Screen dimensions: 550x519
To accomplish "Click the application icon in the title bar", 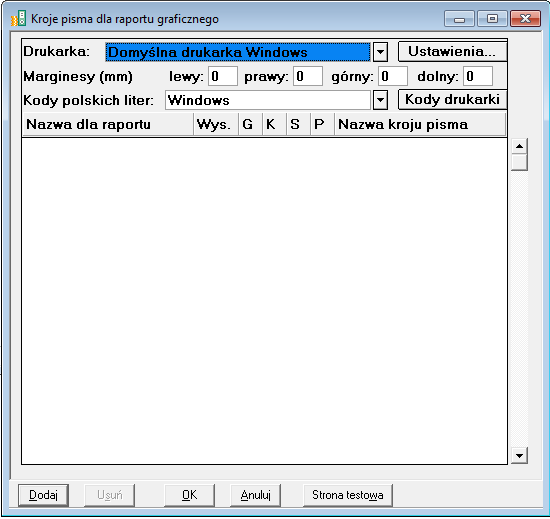I will (x=19, y=18).
